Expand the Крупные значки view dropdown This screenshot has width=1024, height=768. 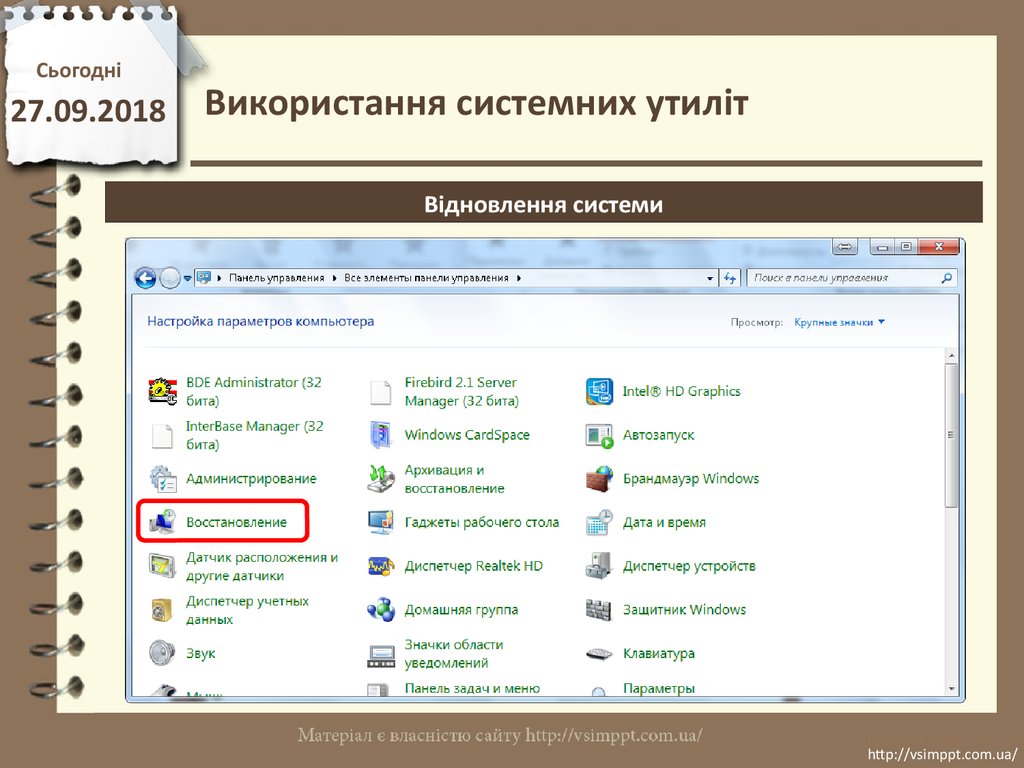coord(840,323)
